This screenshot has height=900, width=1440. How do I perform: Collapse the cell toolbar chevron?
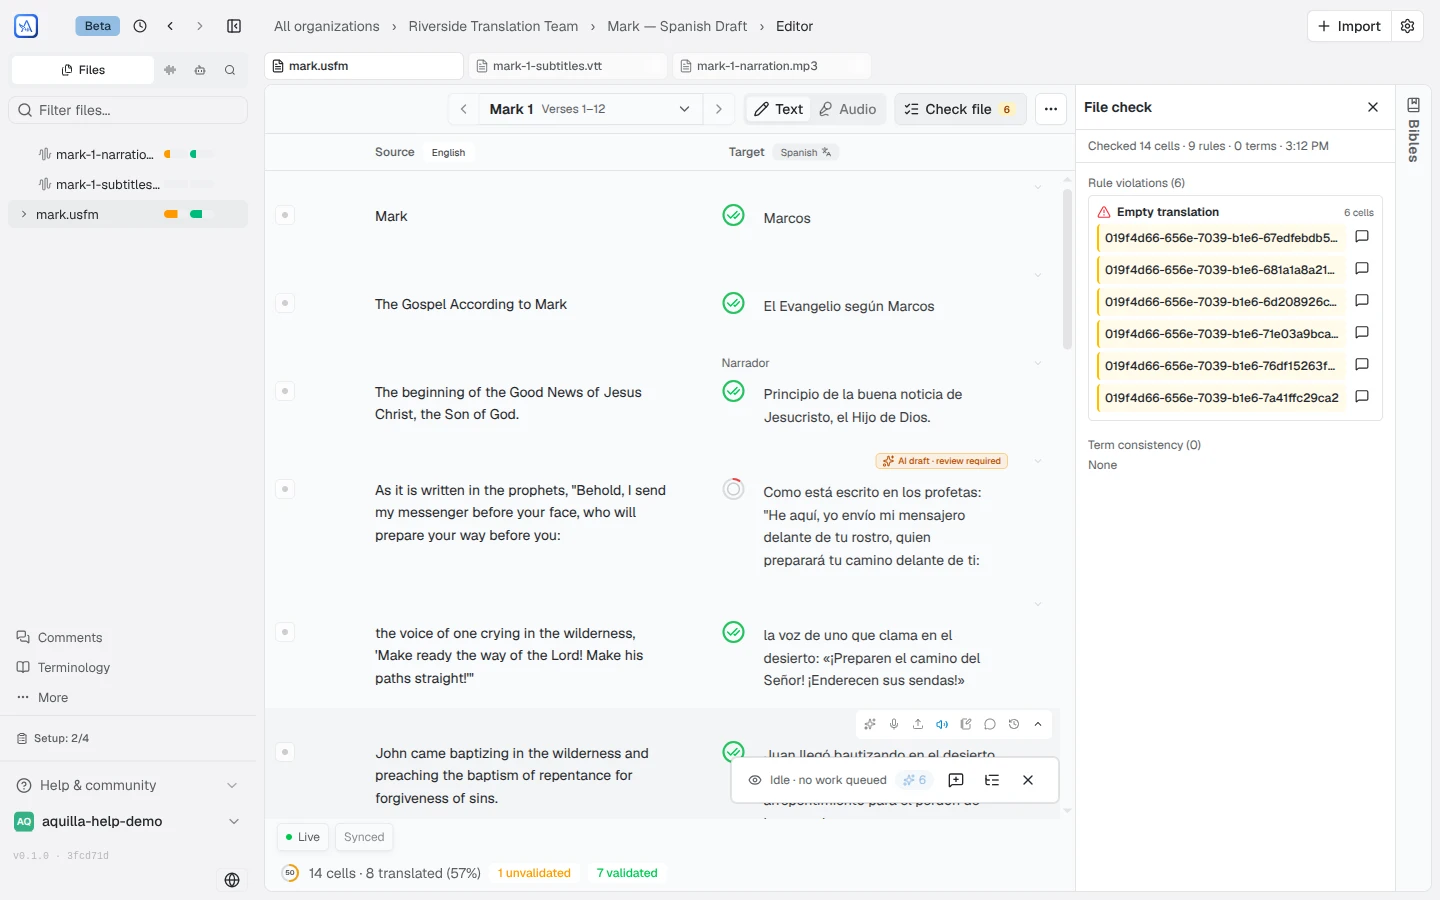[1038, 724]
